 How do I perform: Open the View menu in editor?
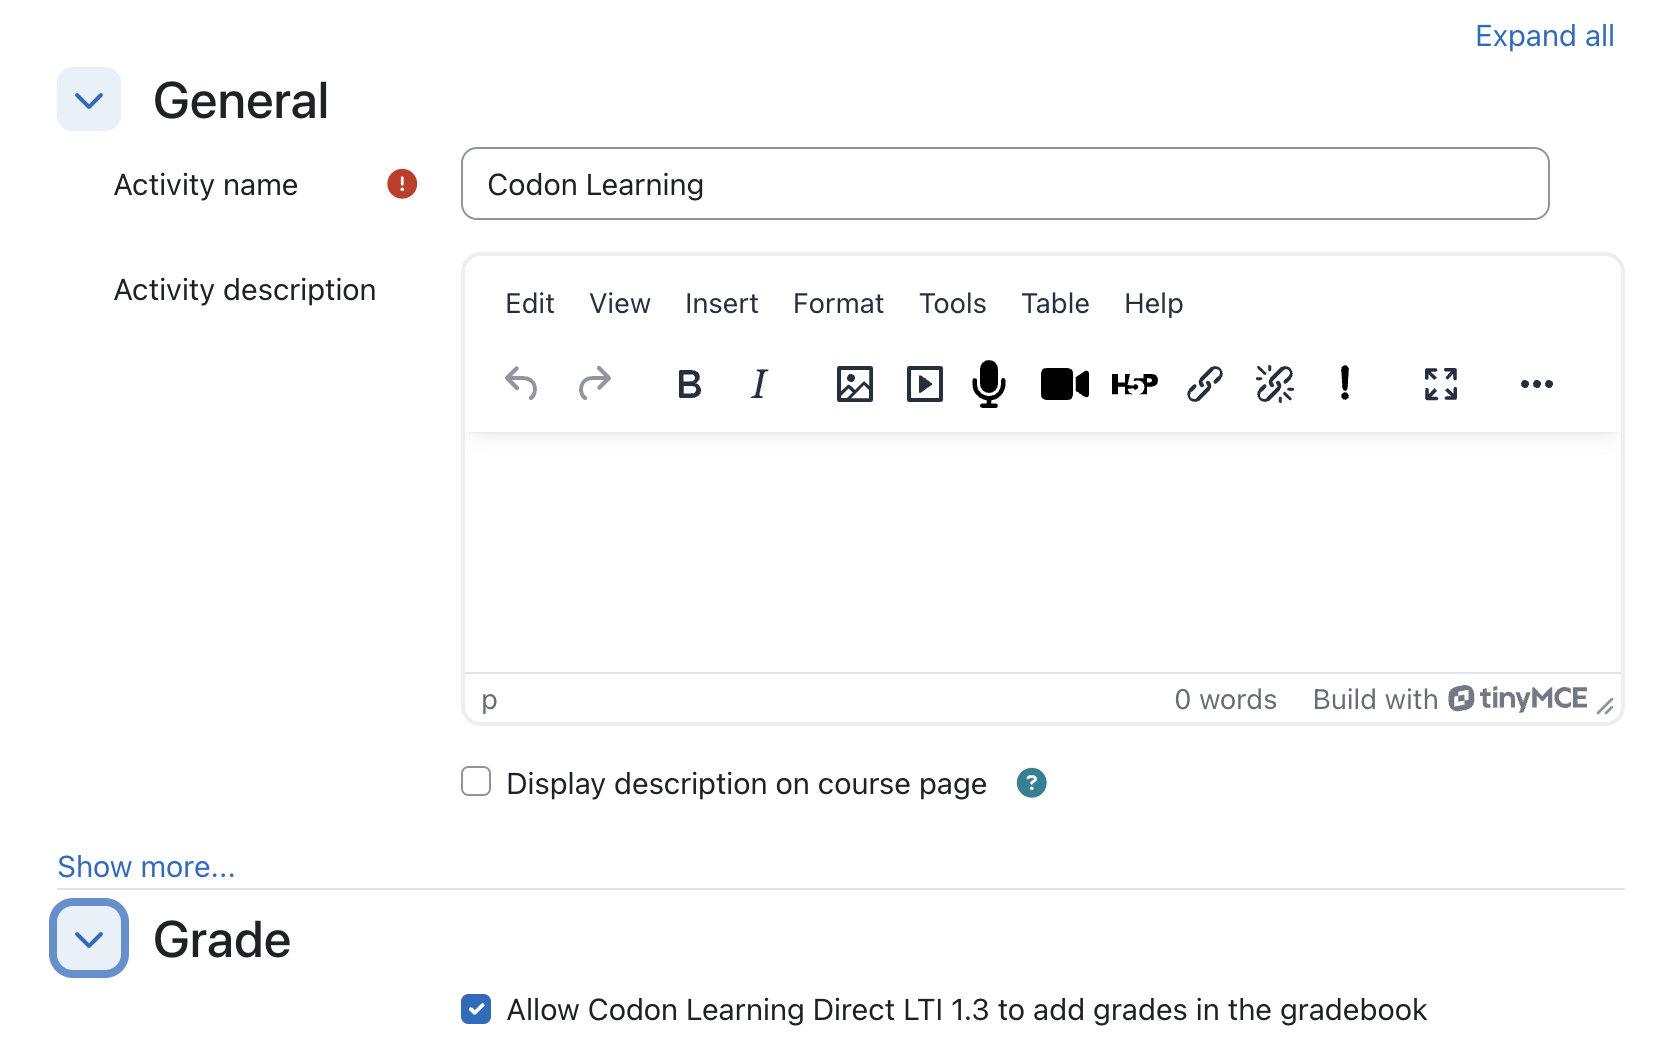pyautogui.click(x=620, y=303)
